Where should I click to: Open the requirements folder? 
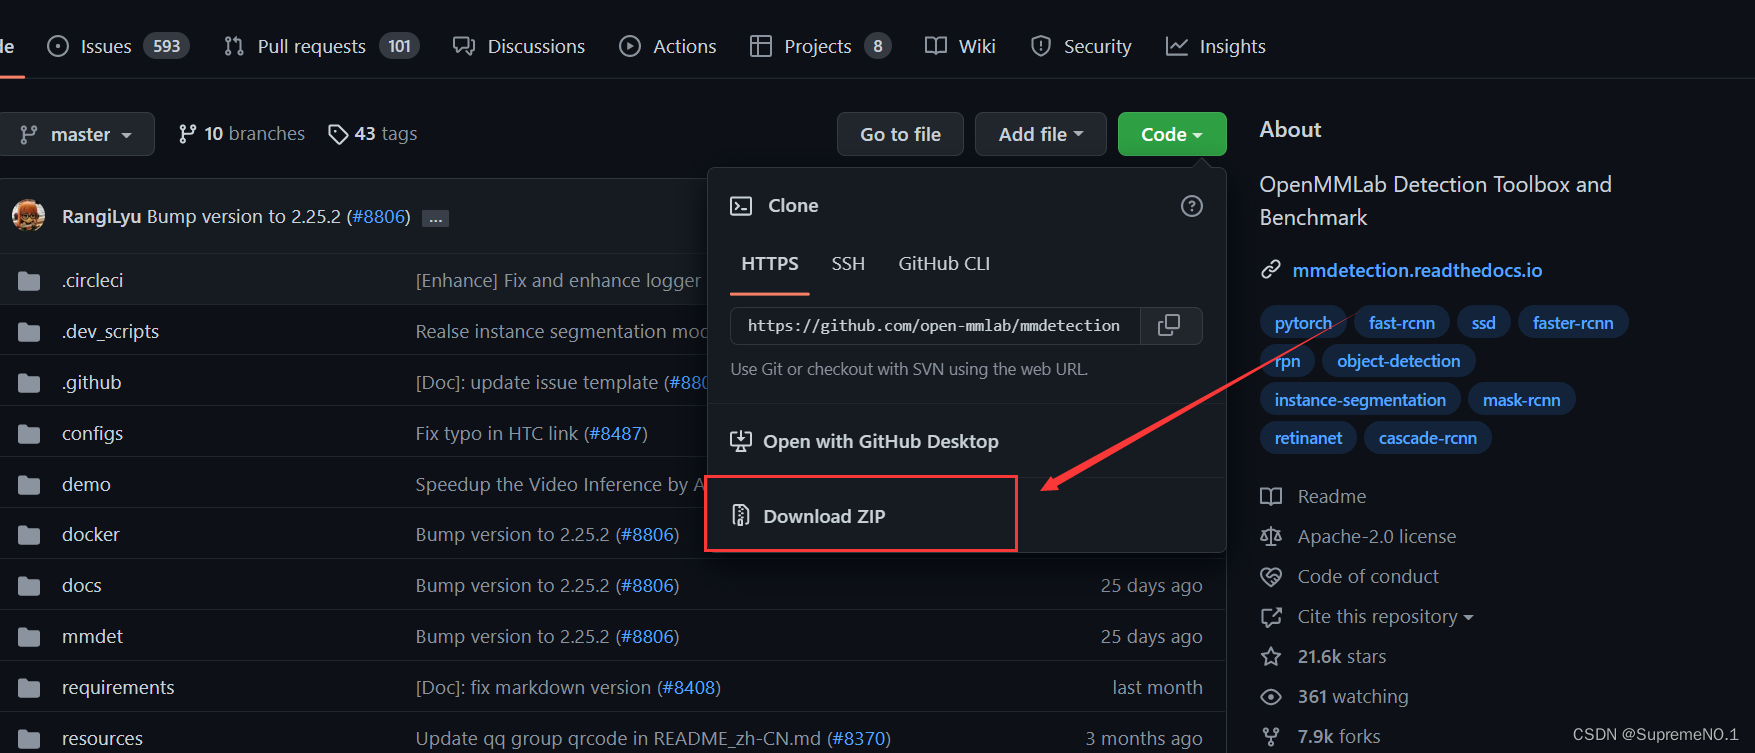tap(118, 688)
